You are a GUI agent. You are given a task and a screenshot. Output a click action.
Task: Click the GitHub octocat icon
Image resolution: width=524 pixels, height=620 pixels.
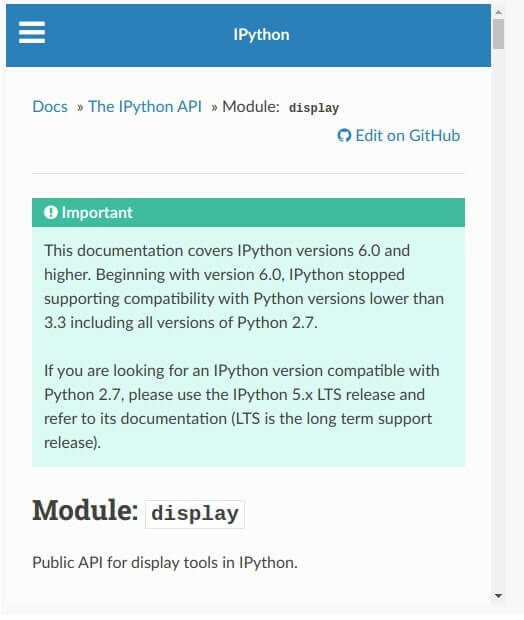point(344,136)
